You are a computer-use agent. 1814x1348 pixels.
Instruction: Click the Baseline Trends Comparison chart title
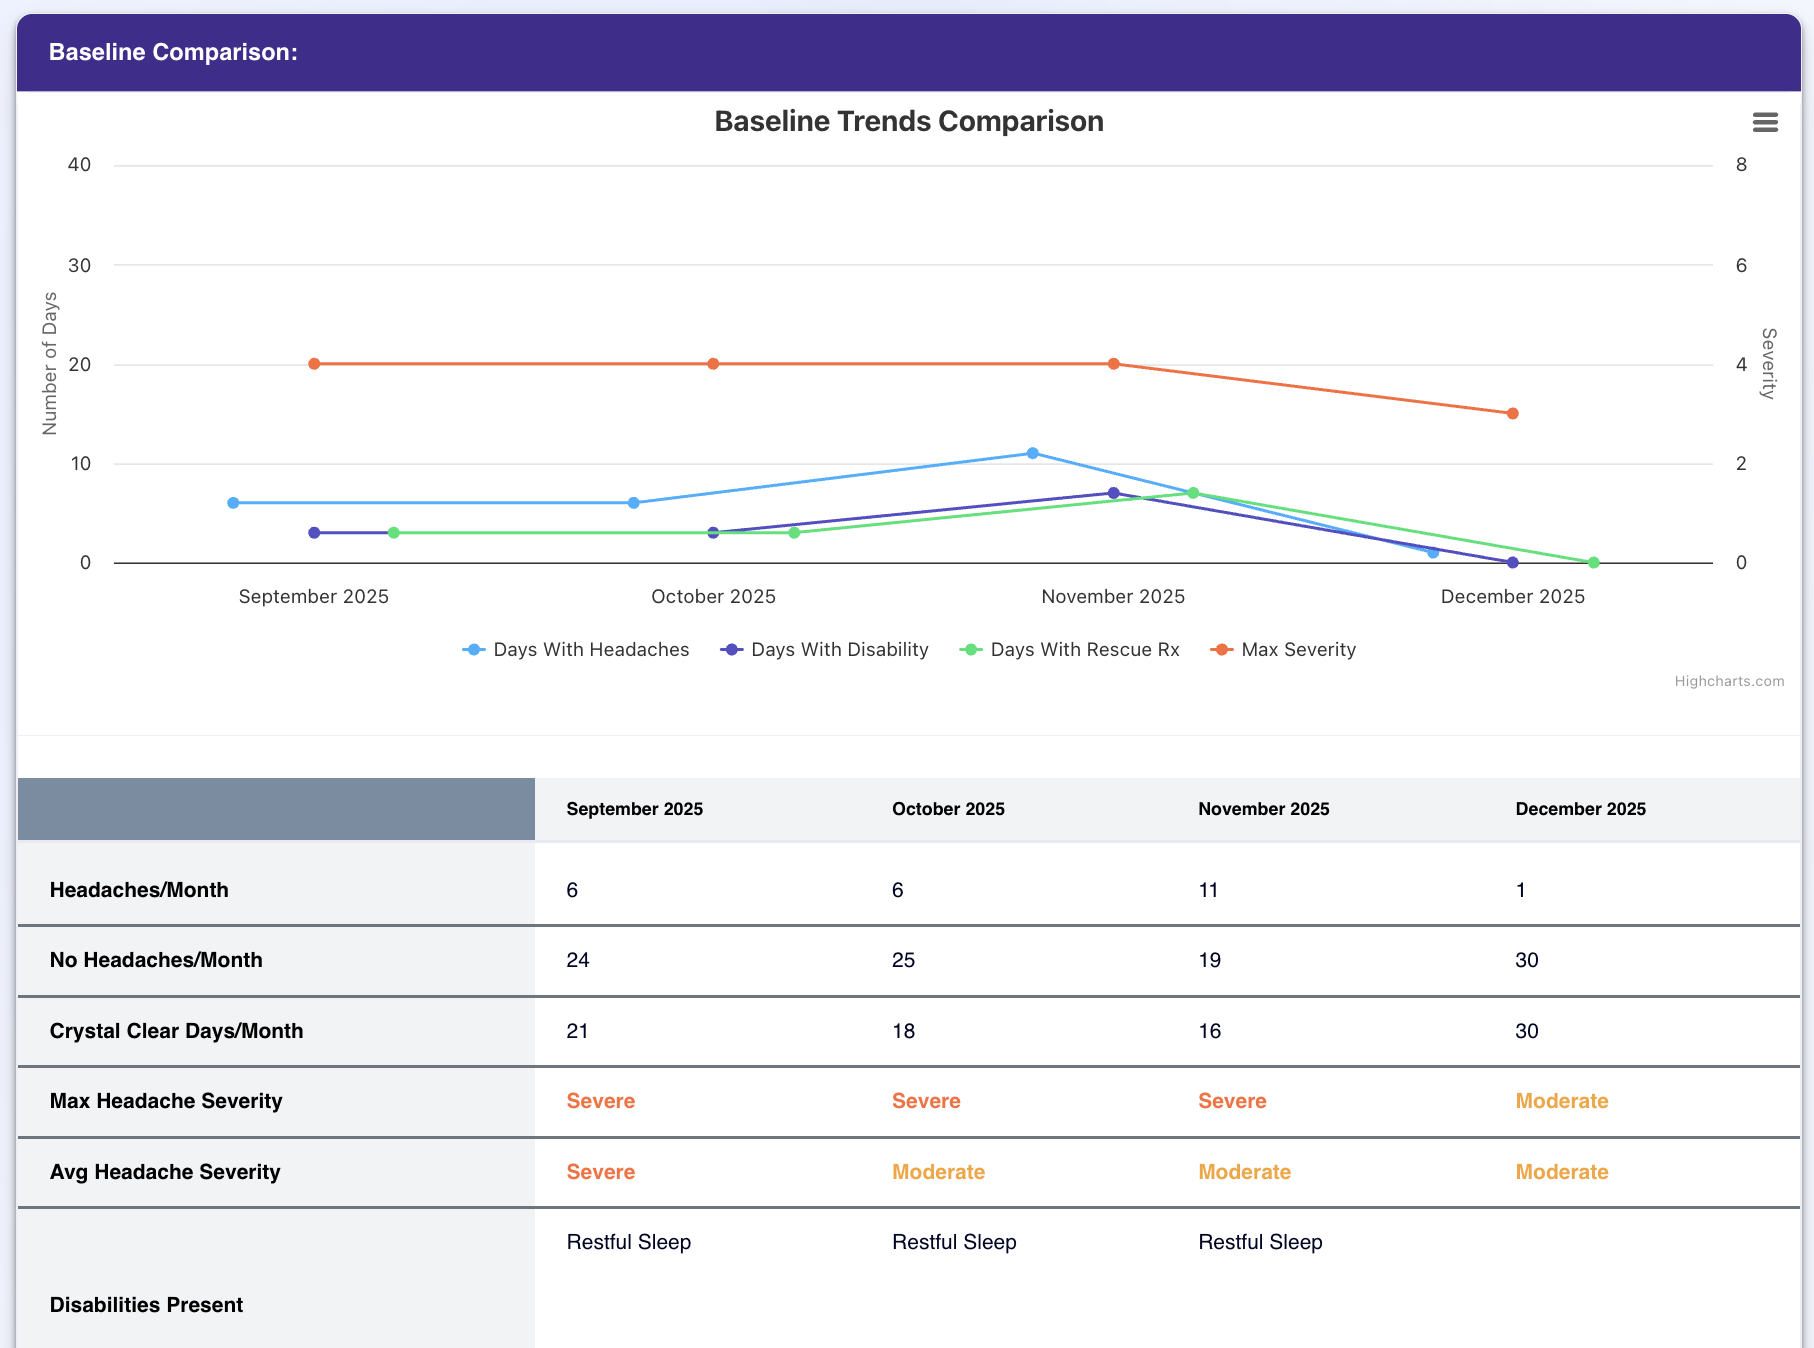(909, 121)
